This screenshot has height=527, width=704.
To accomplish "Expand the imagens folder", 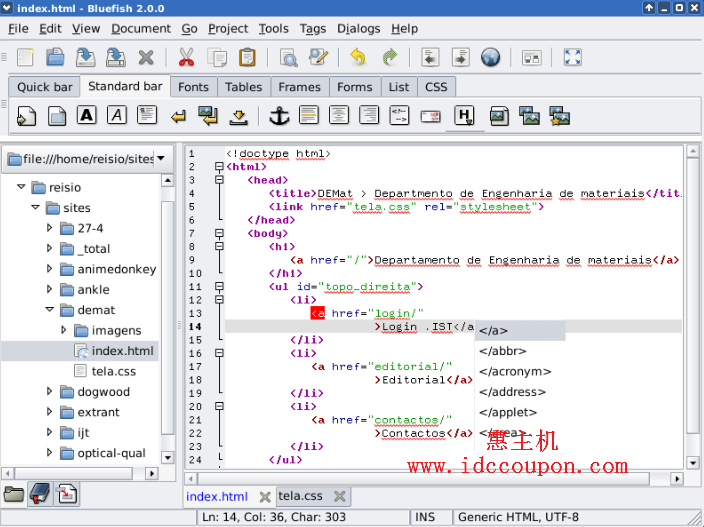I will tap(64, 330).
